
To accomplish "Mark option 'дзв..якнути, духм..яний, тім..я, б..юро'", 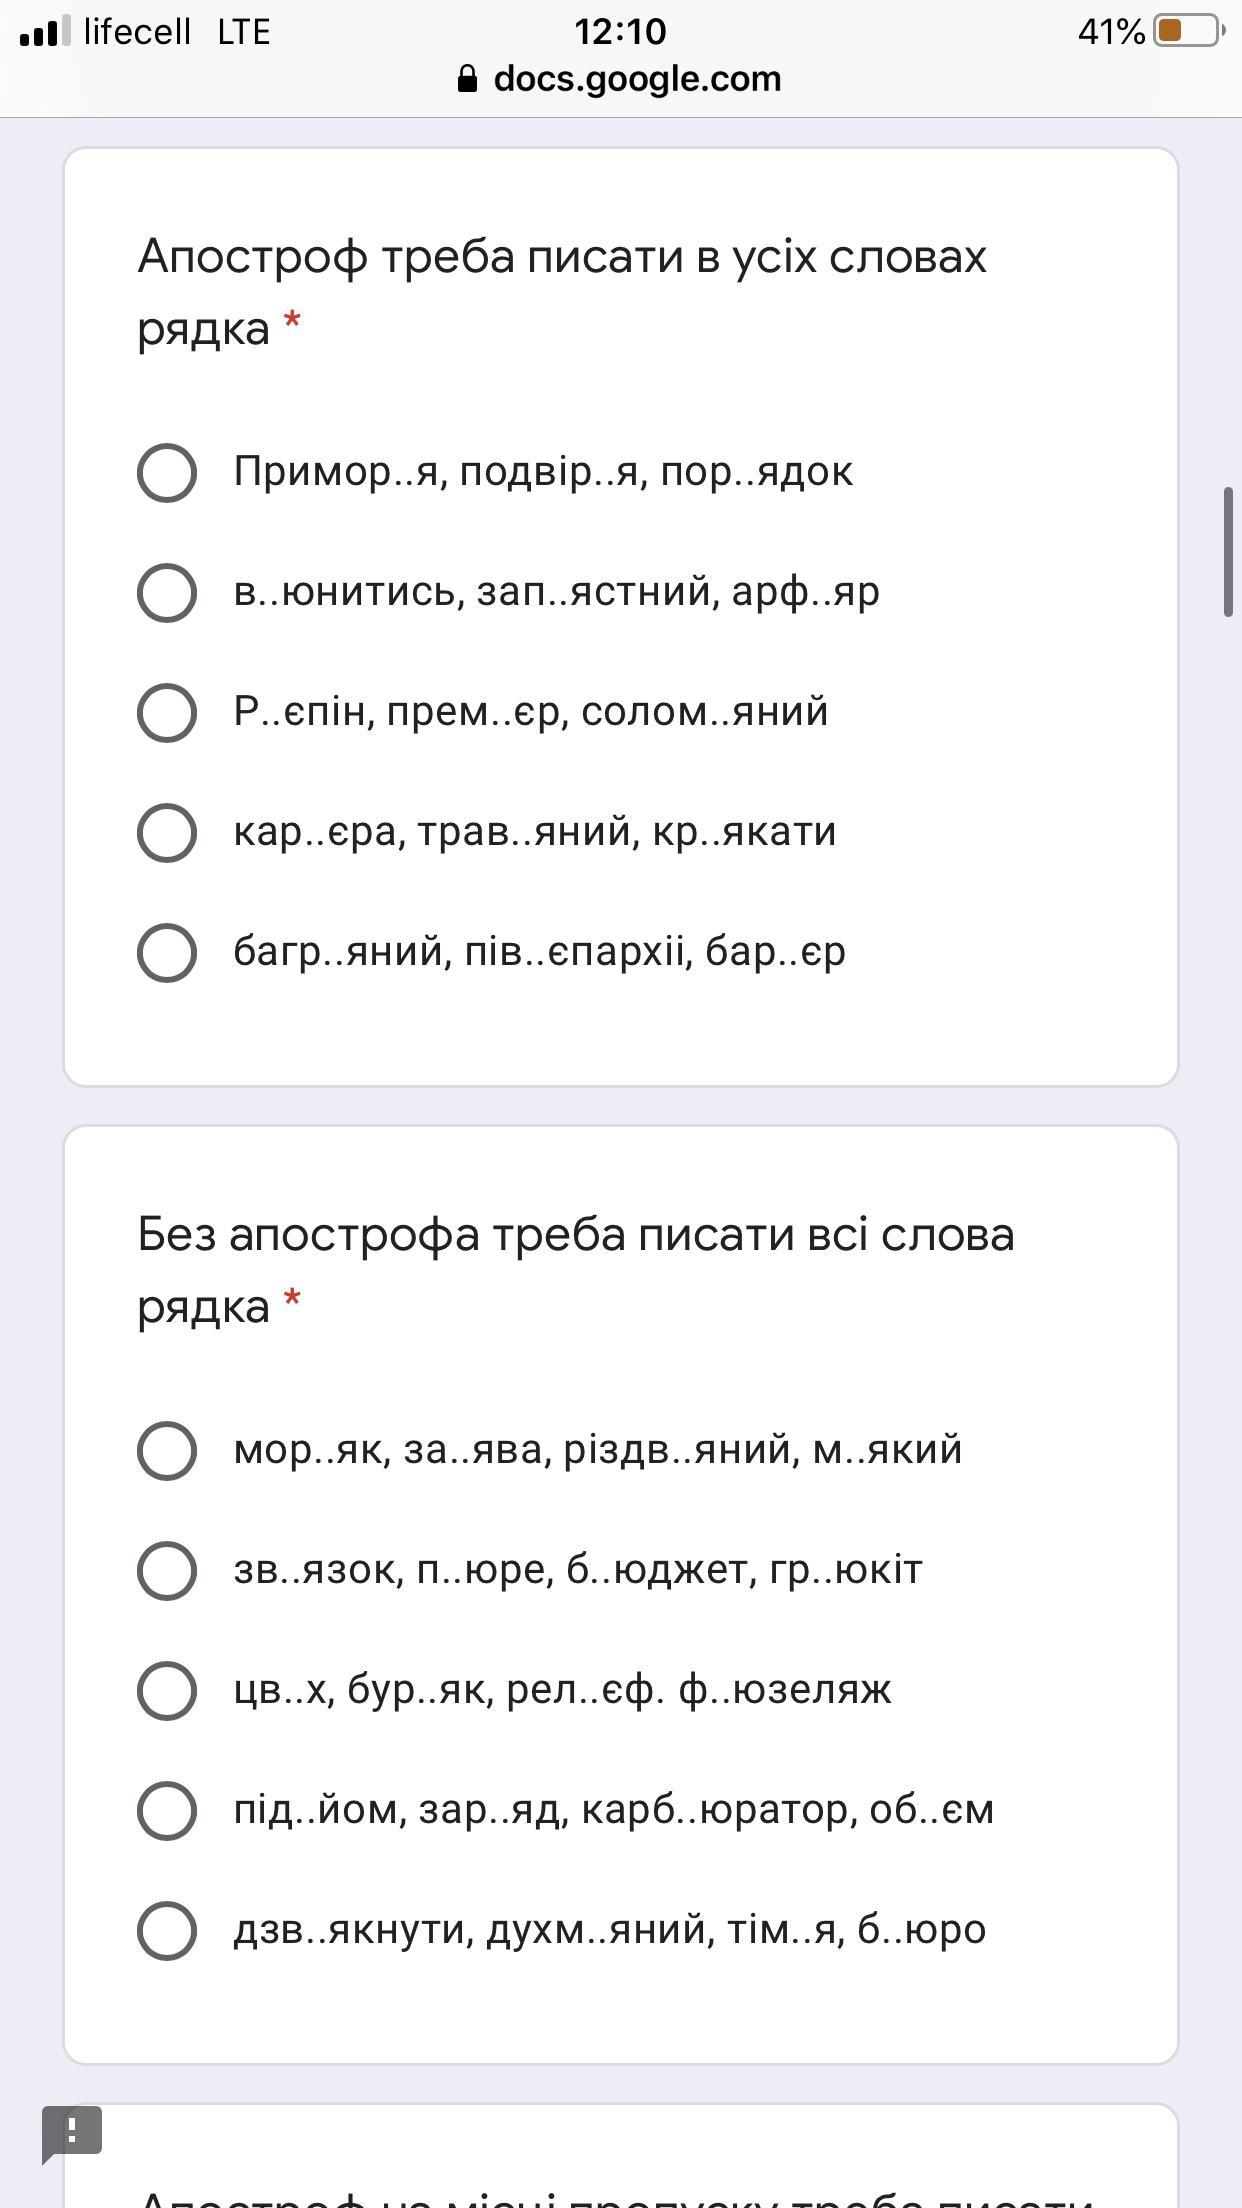I will pos(166,1930).
